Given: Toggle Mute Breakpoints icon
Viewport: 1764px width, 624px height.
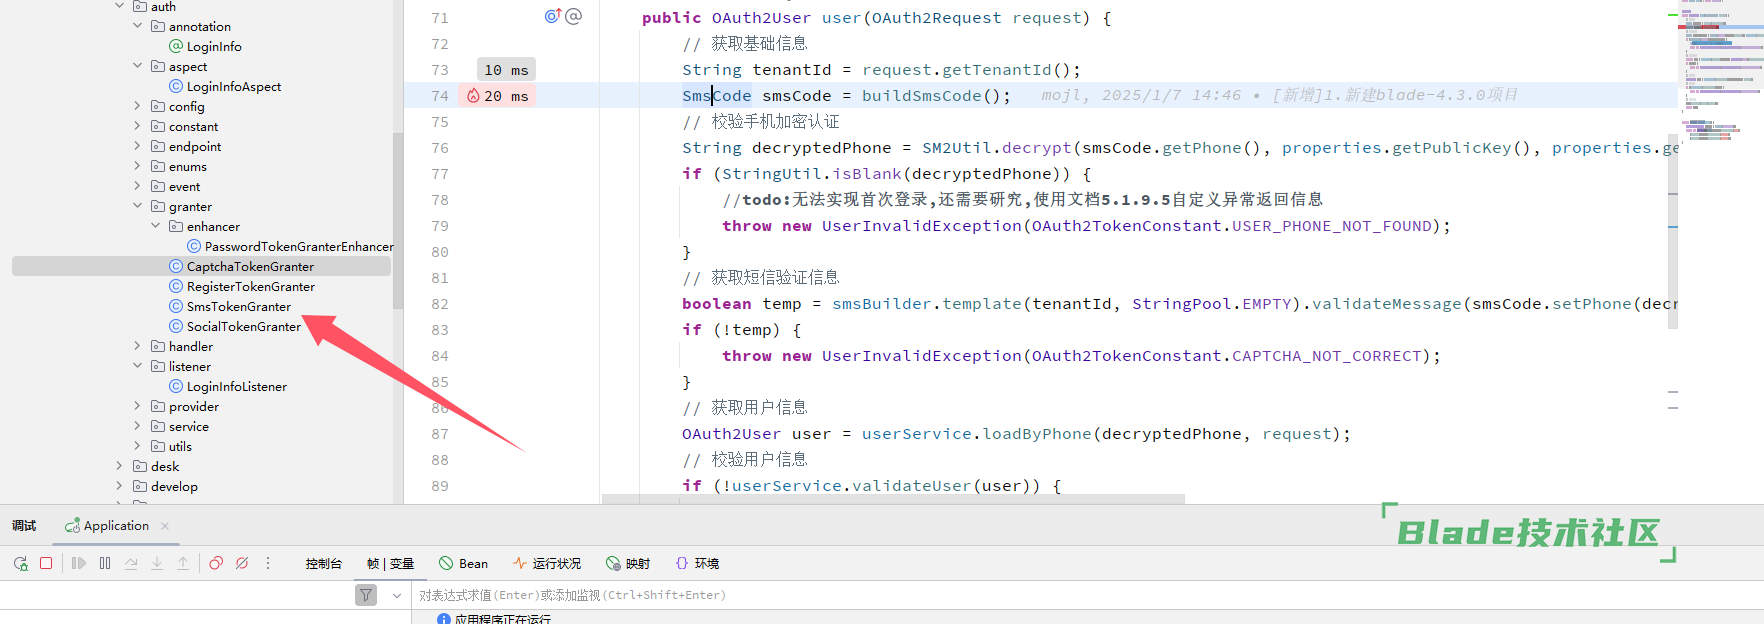Looking at the screenshot, I should pyautogui.click(x=242, y=564).
